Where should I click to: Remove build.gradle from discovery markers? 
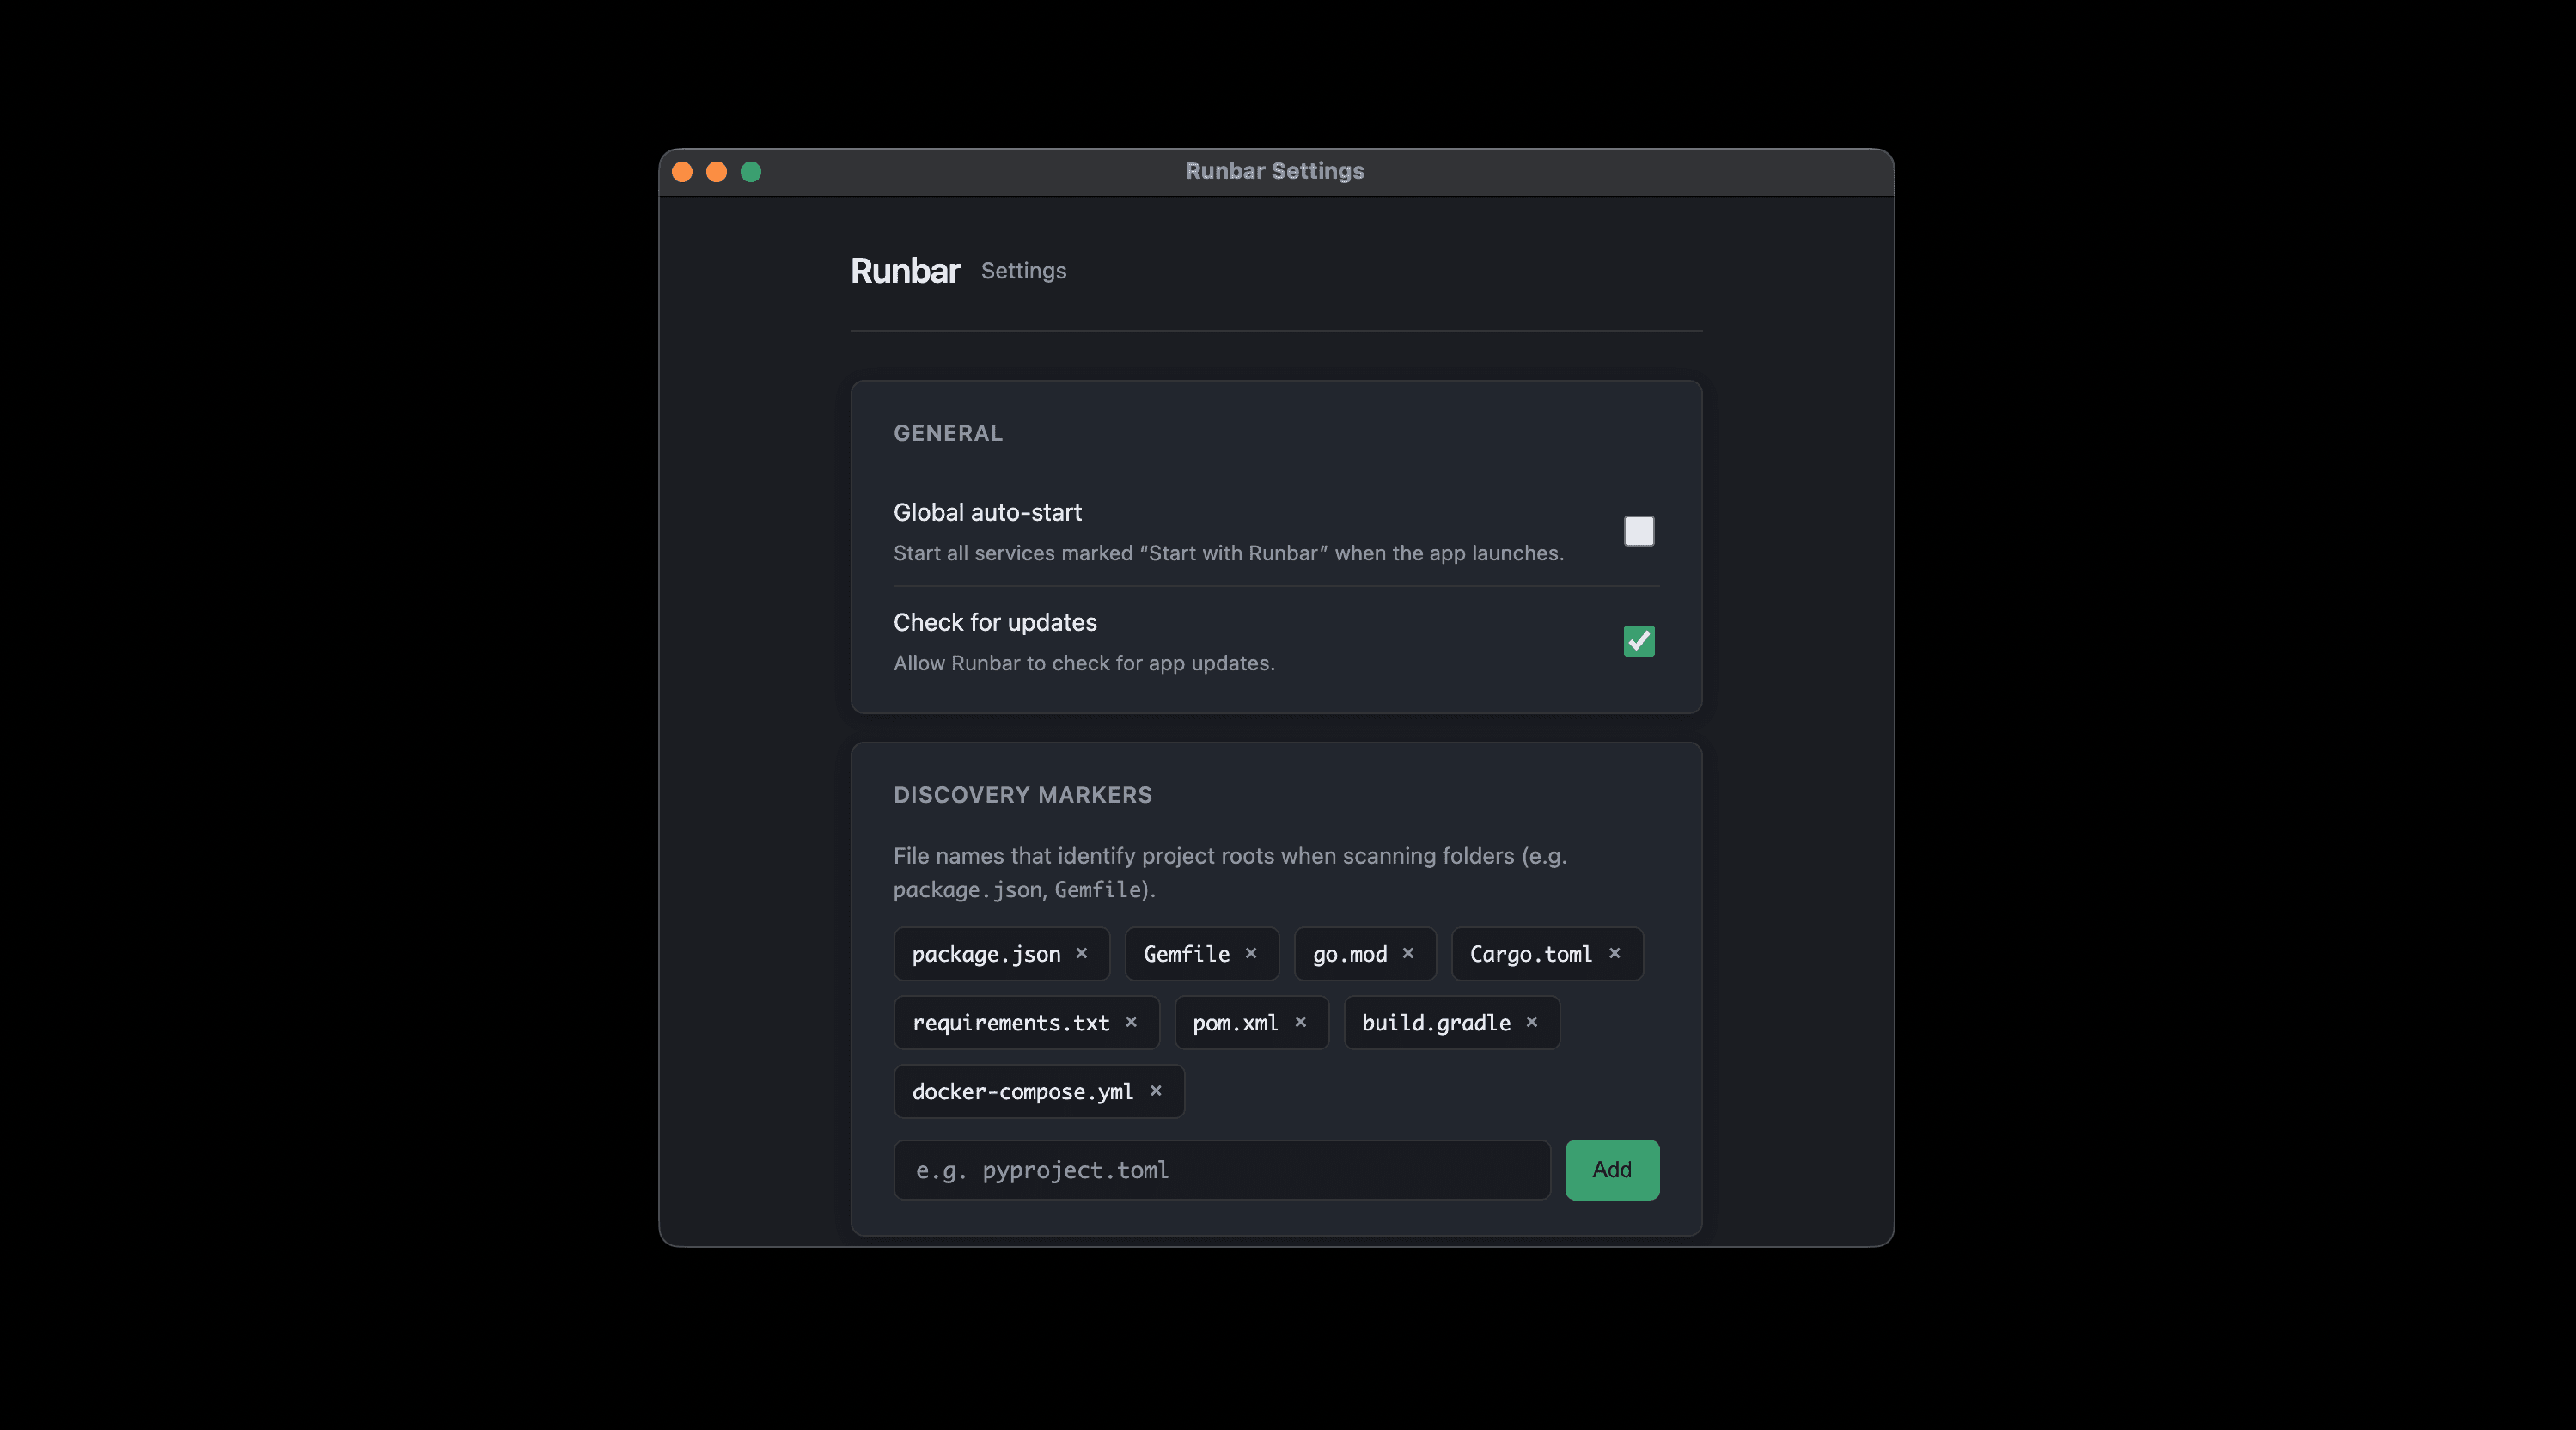(x=1531, y=1022)
